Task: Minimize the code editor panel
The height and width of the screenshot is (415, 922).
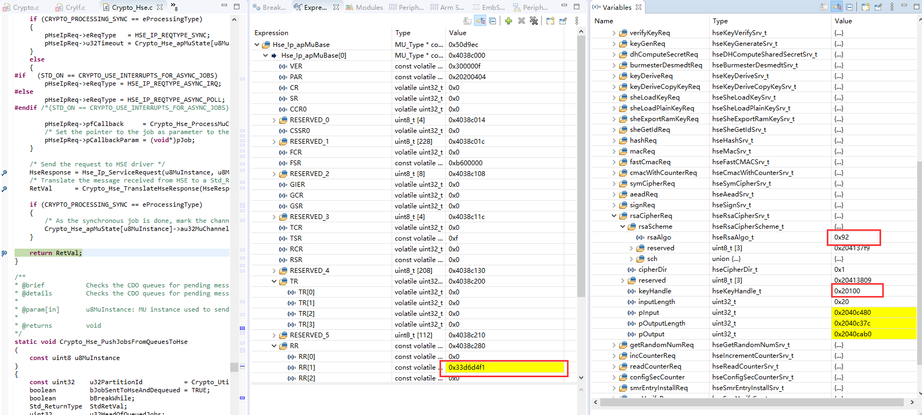Action: pyautogui.click(x=223, y=5)
